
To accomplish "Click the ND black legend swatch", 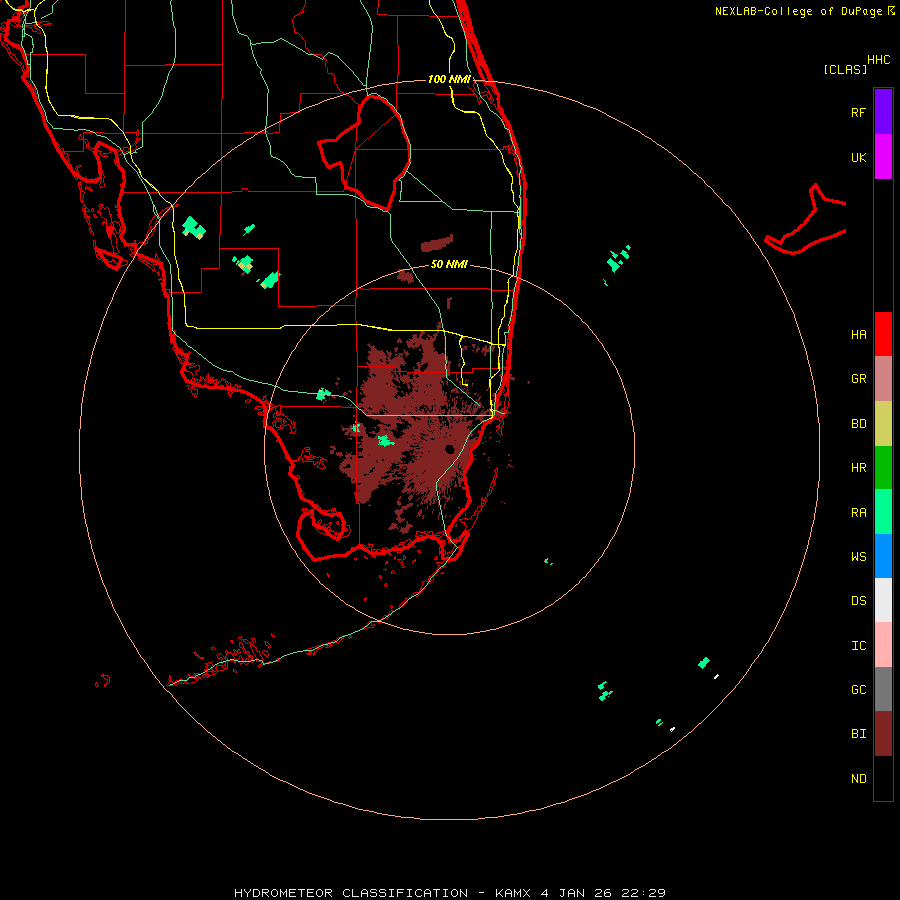I will pos(883,778).
